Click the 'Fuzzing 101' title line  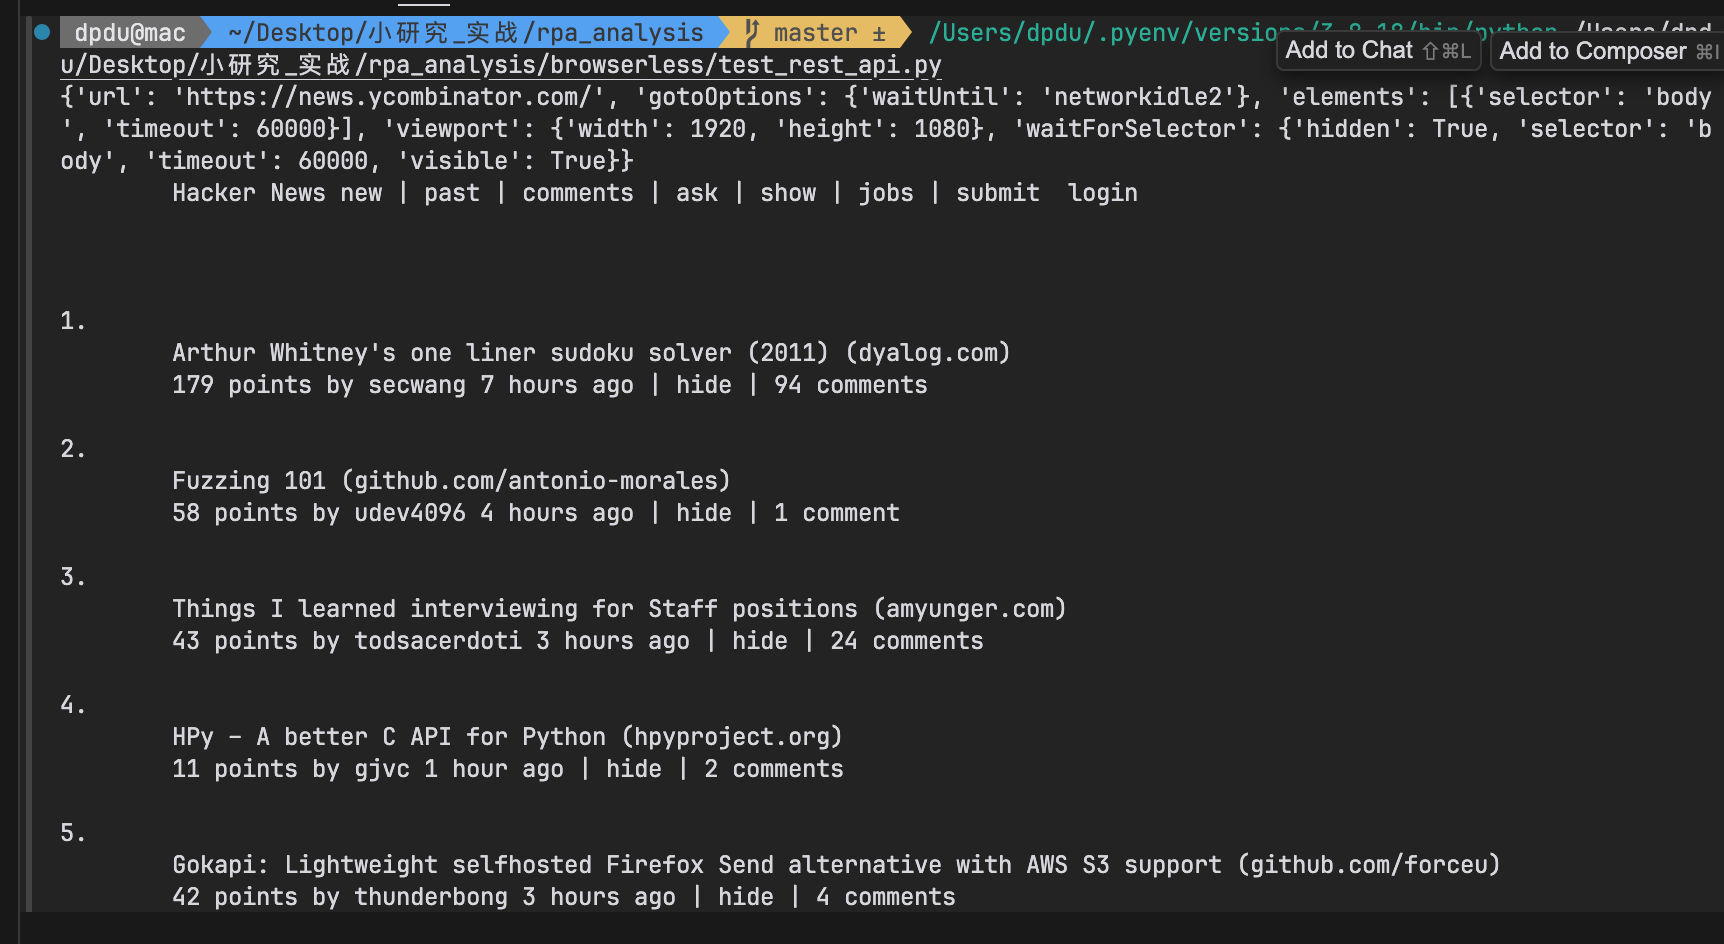click(x=451, y=481)
